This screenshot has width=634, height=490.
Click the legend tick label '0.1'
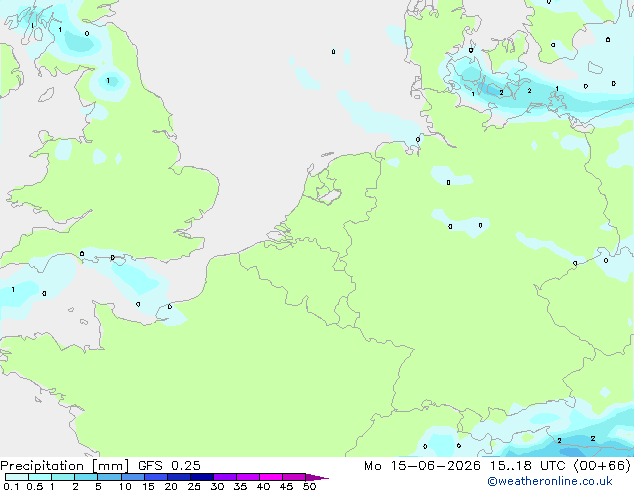tap(11, 486)
